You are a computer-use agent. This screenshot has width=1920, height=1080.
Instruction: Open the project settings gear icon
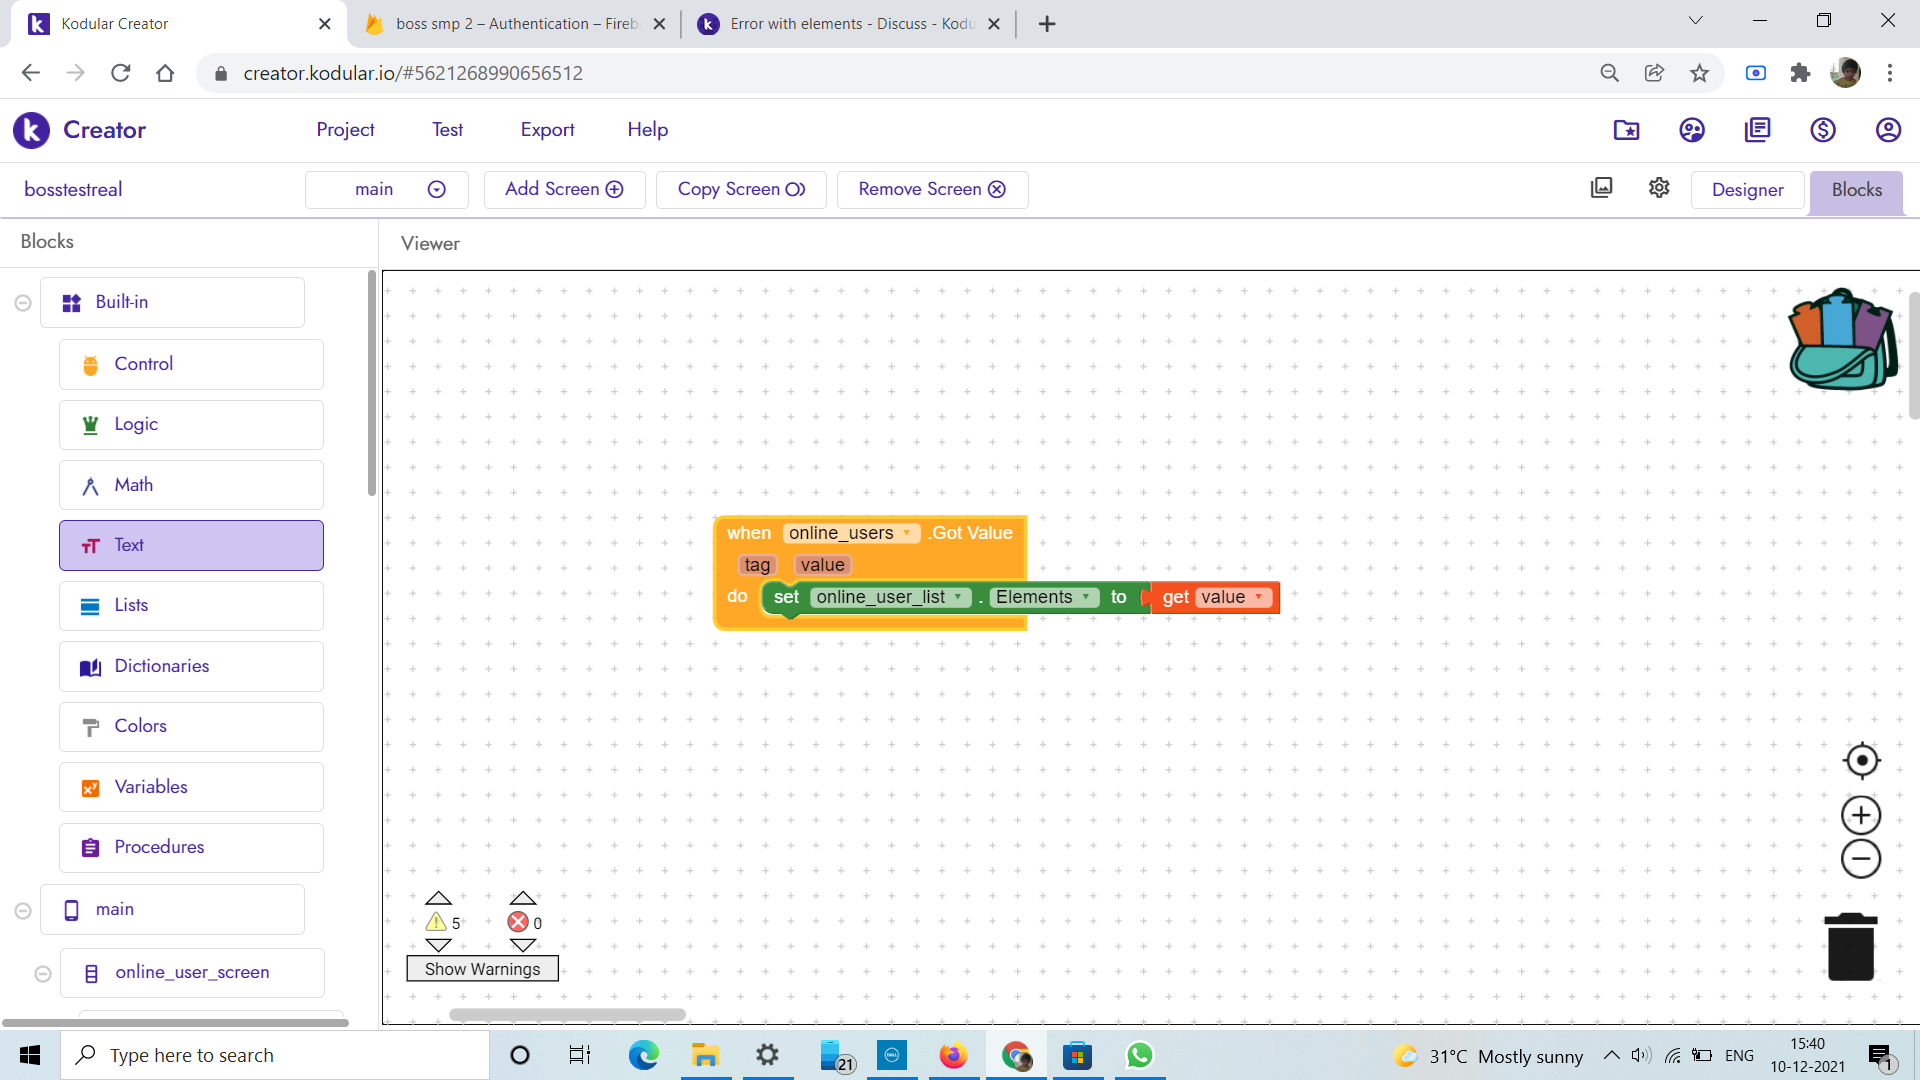1659,188
